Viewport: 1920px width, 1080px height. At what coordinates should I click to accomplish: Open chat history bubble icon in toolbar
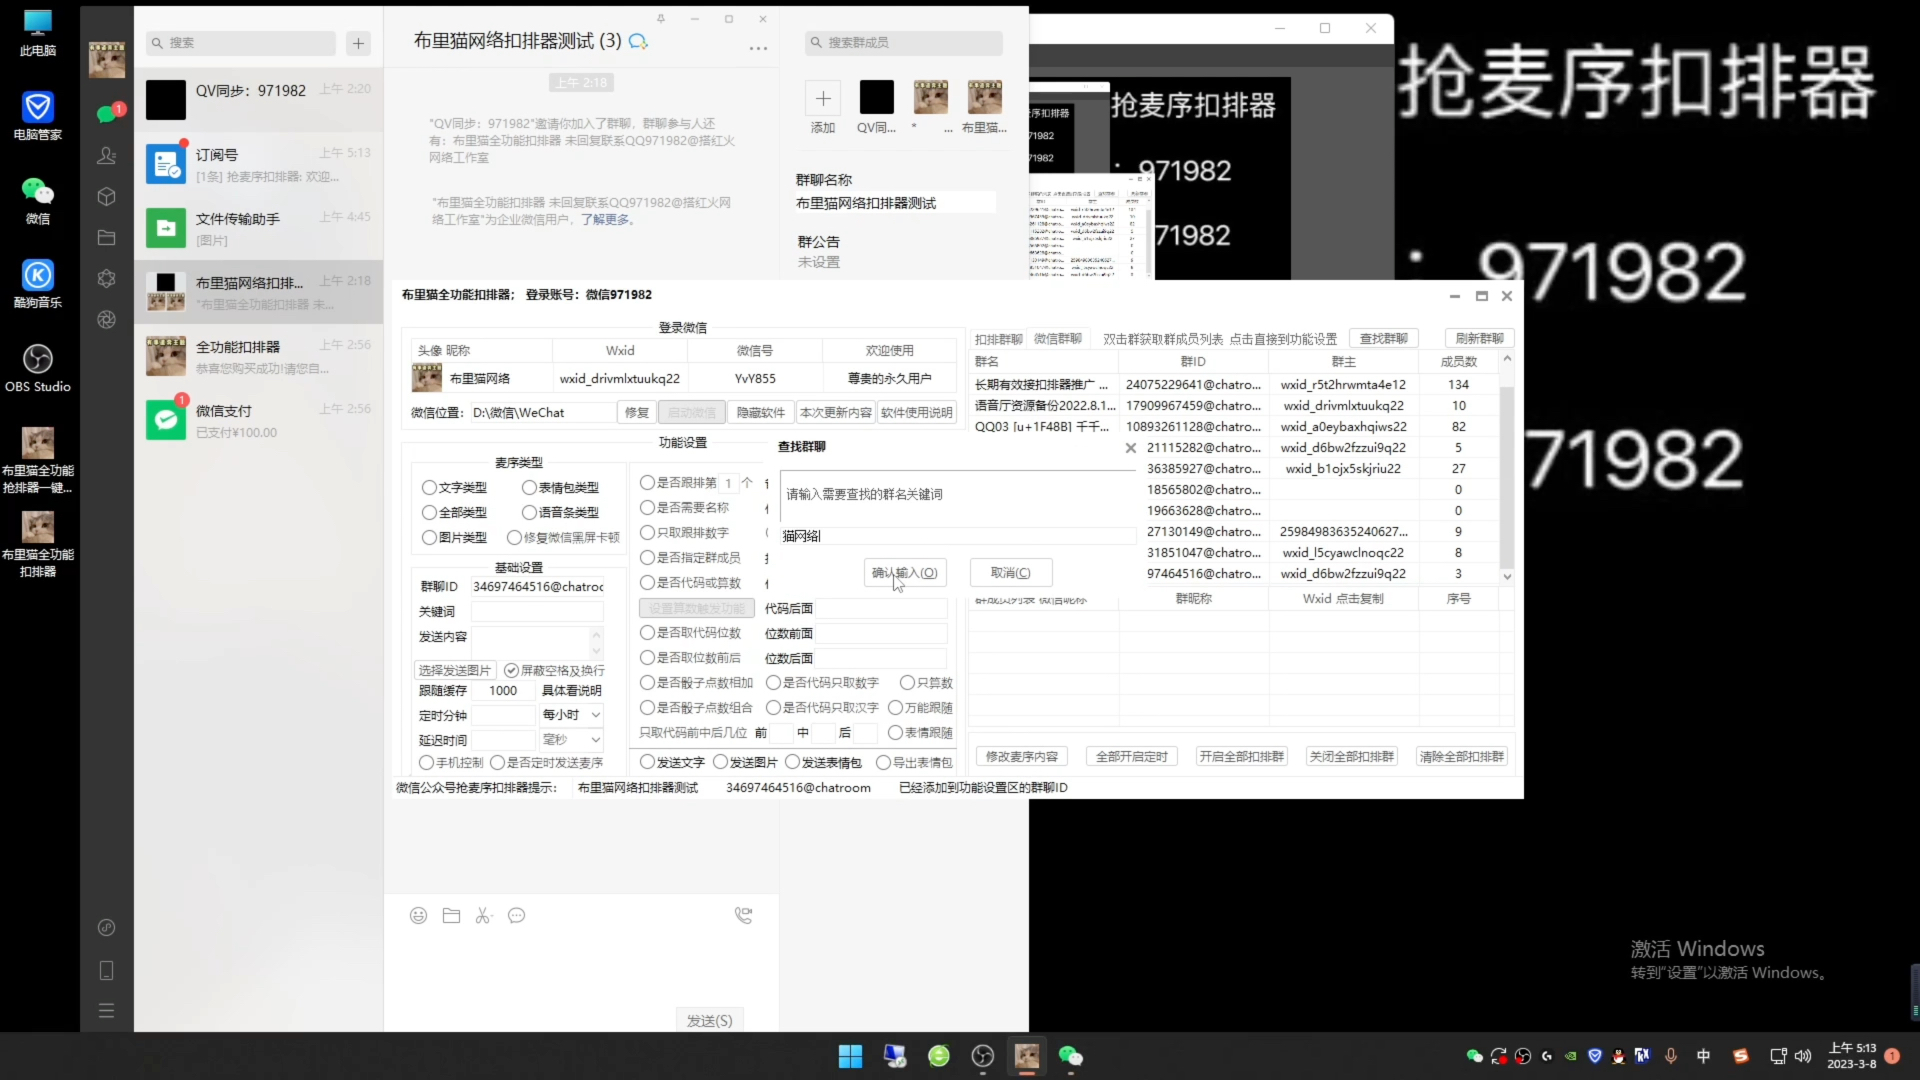516,916
